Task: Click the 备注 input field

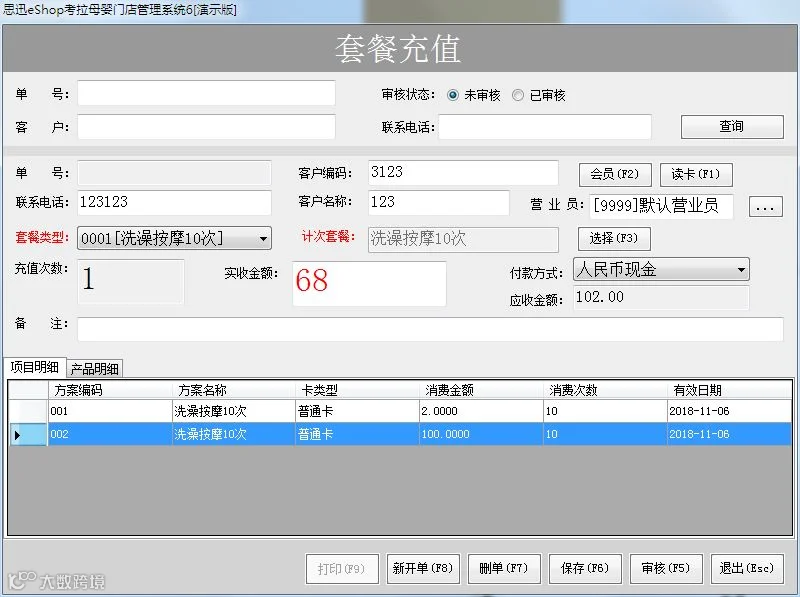Action: [x=430, y=329]
